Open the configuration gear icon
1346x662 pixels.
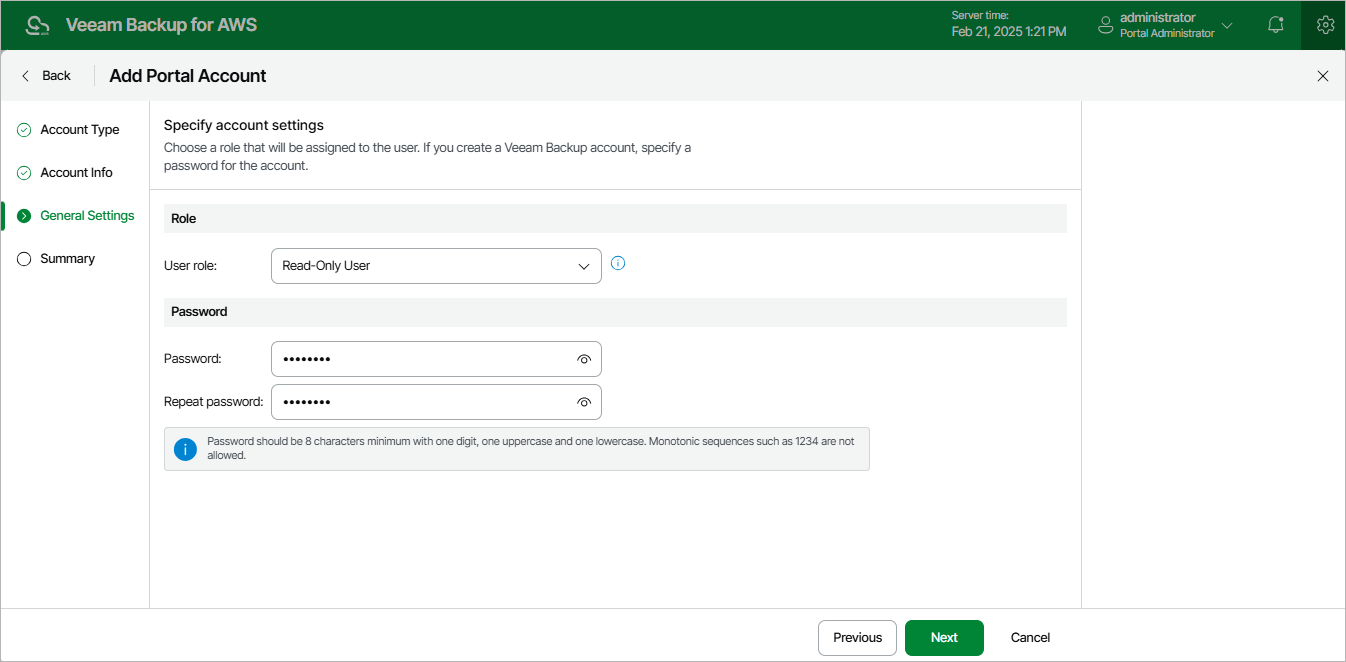pos(1325,25)
